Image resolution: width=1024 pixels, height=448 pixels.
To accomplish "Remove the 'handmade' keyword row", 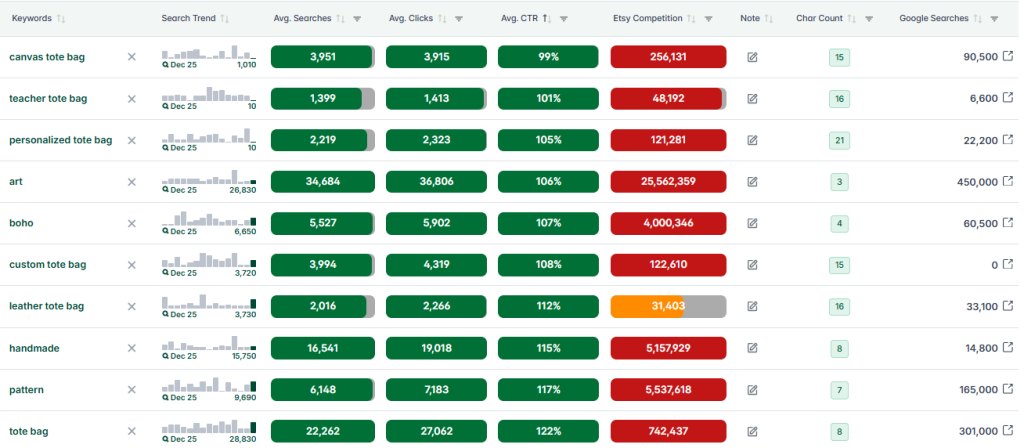I will 131,348.
